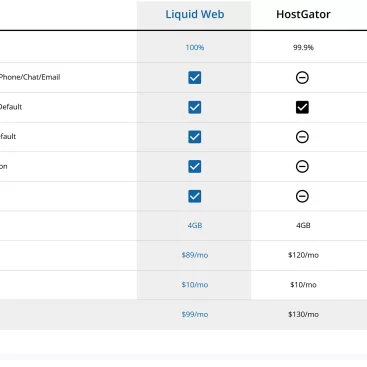Click the Phone/Chat/Email row label

[30, 77]
